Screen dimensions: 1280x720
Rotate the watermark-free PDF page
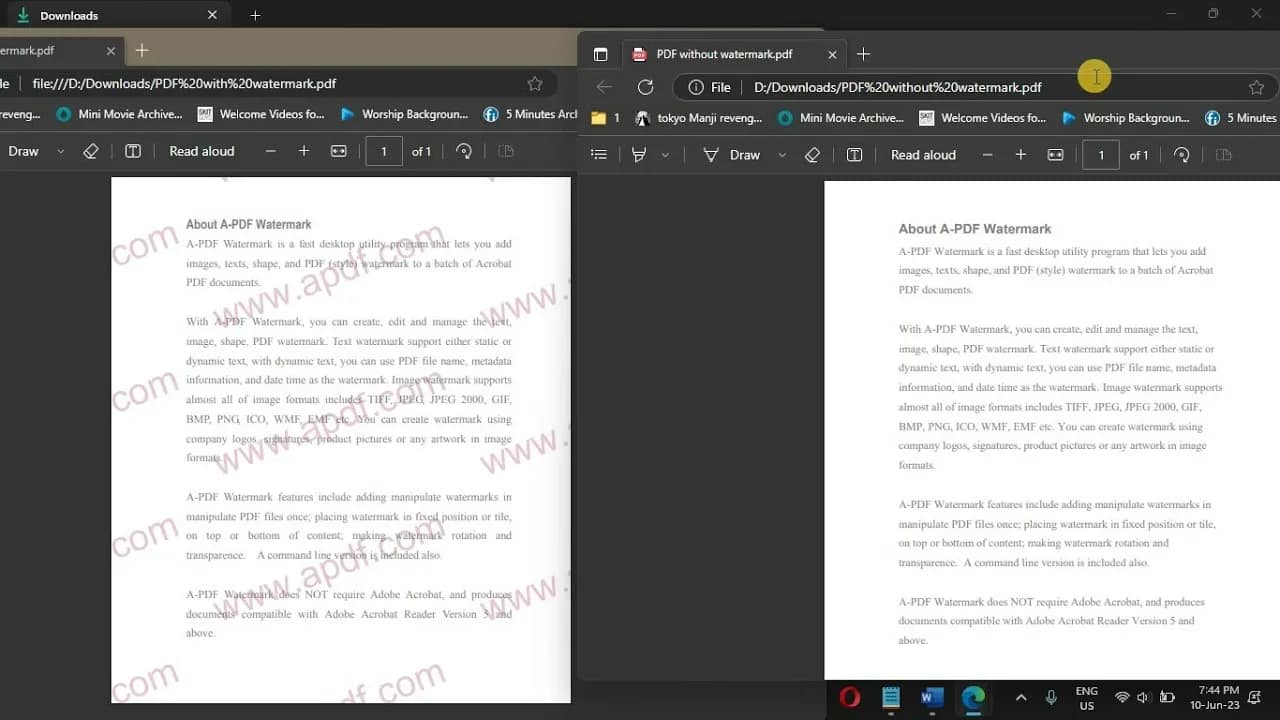1181,155
